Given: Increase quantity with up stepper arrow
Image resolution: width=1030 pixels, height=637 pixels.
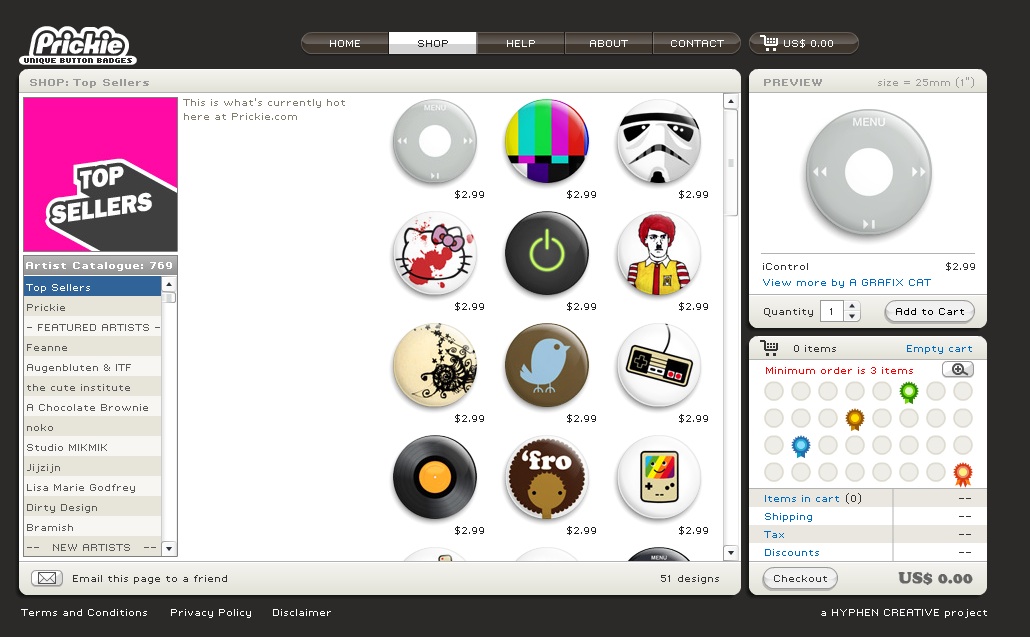Looking at the screenshot, I should (852, 306).
